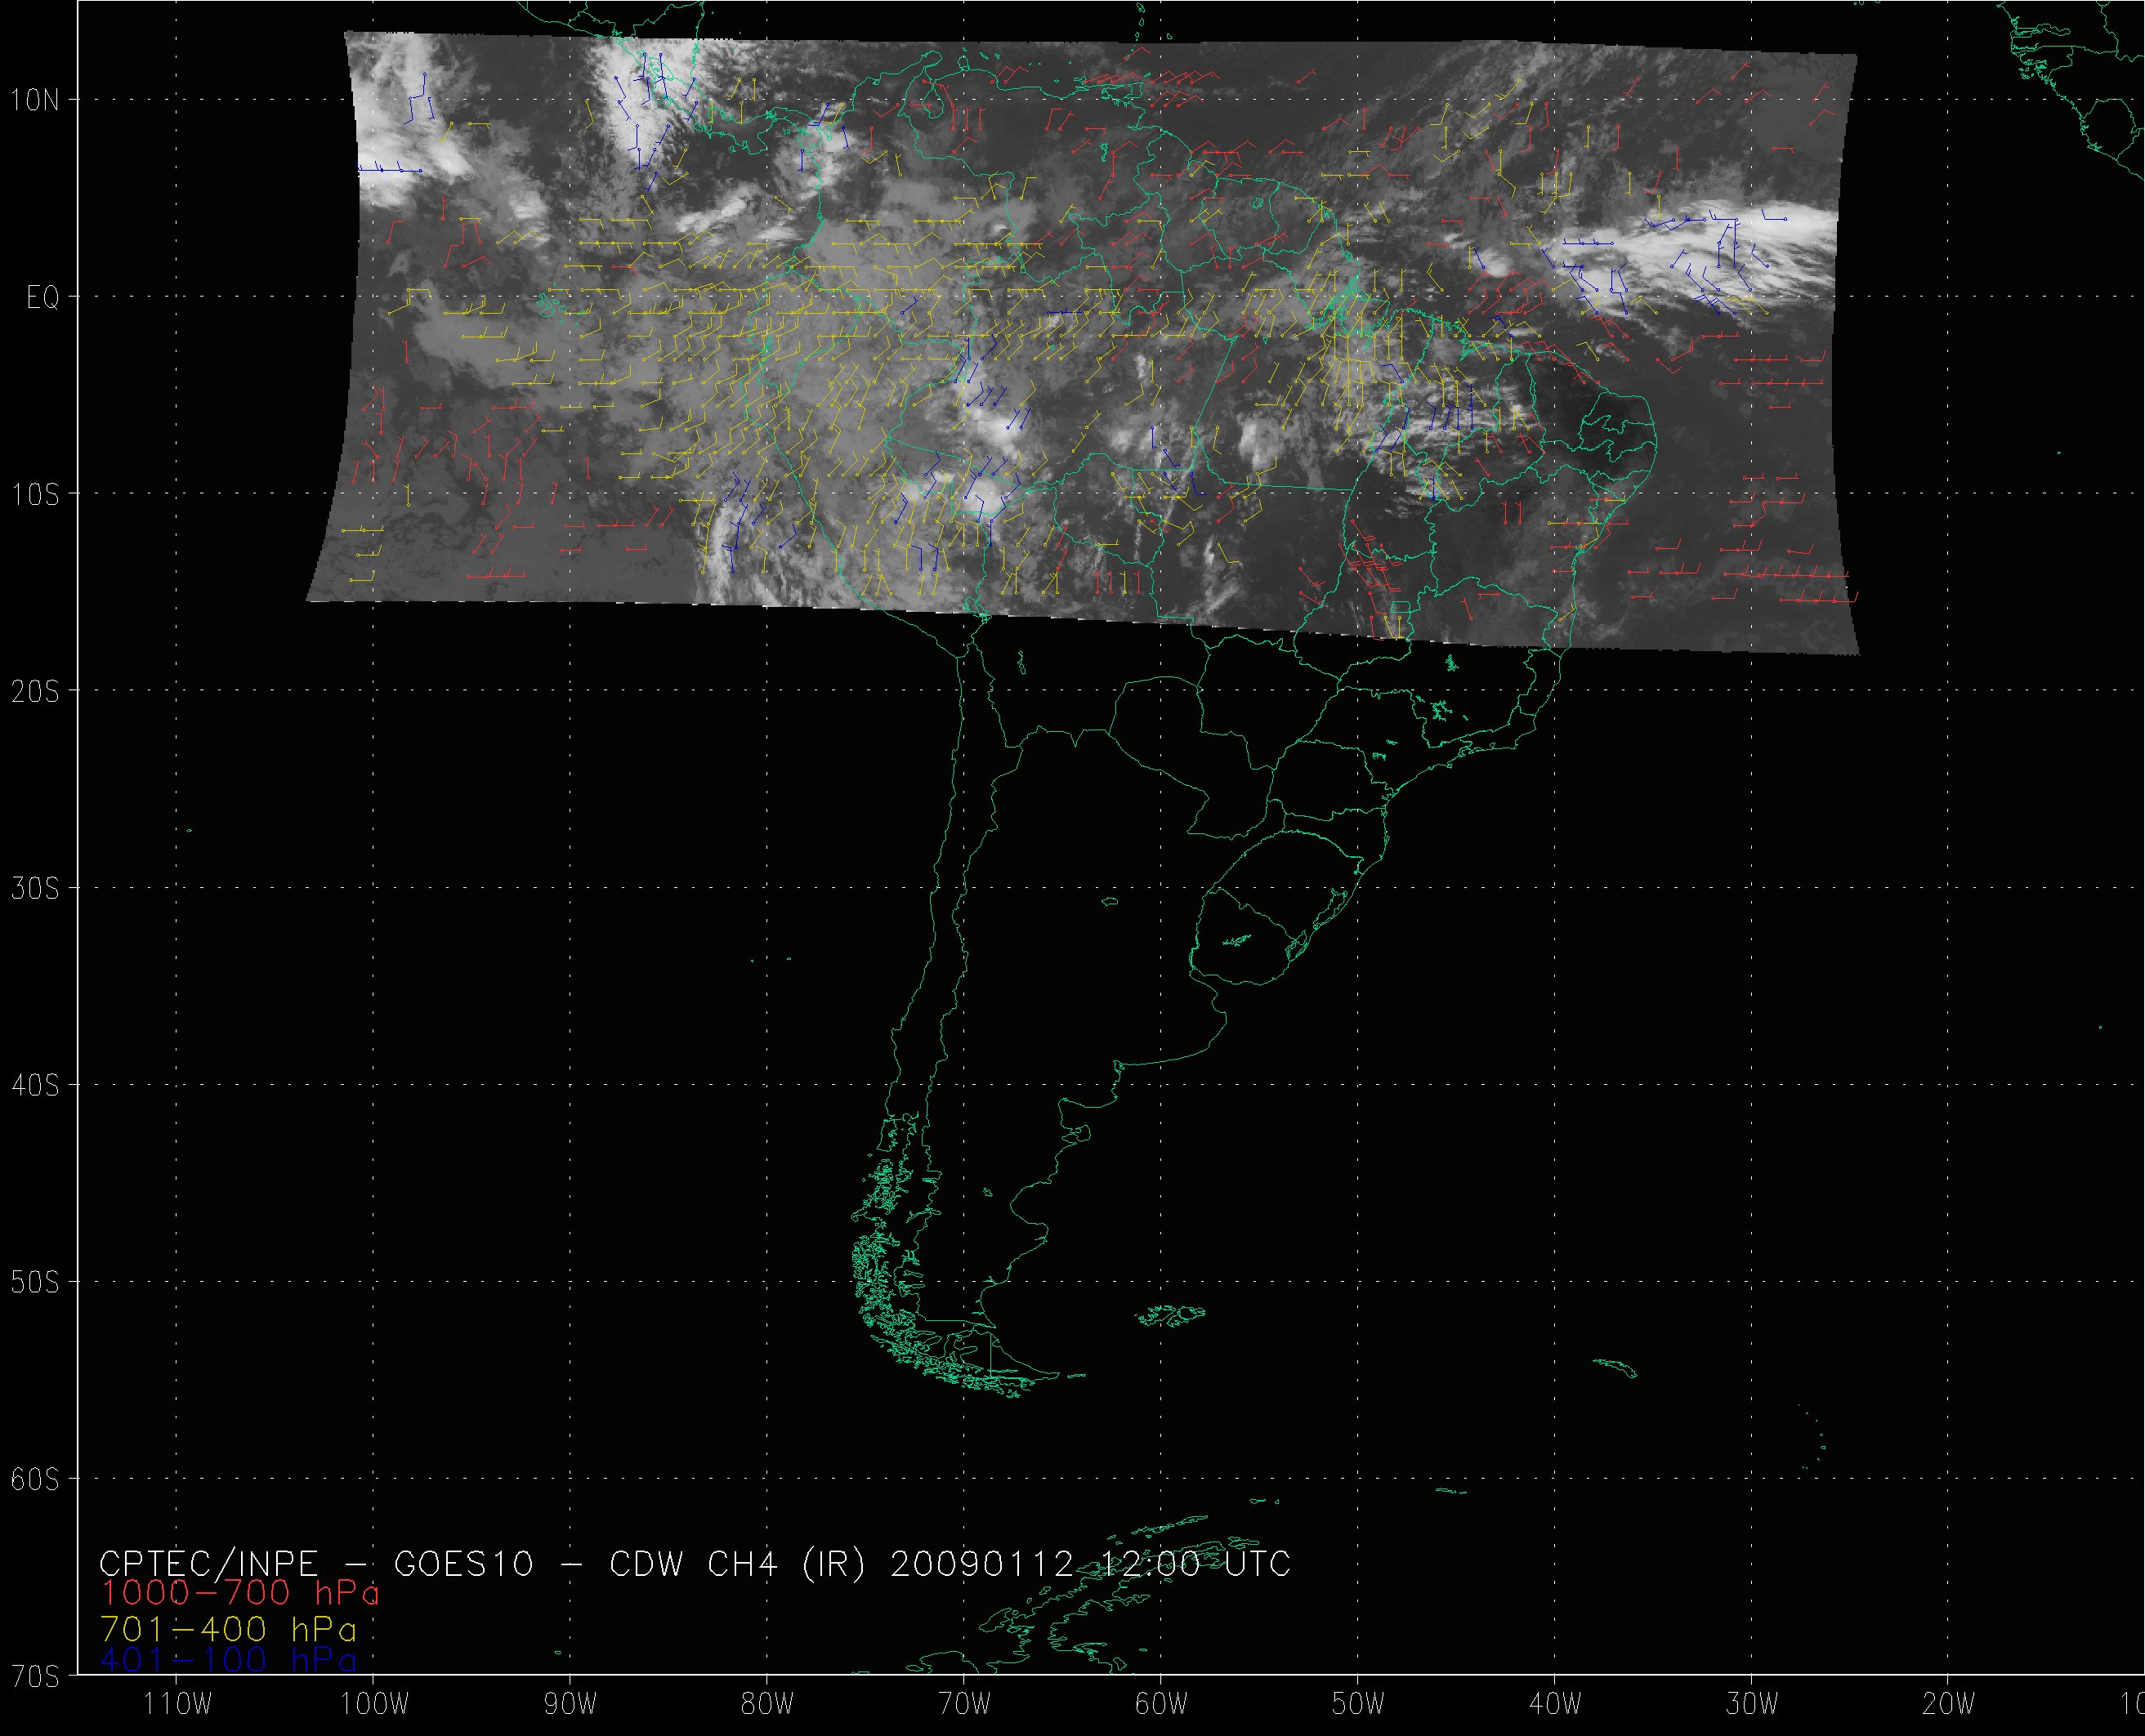
Task: Click the 10S latitude label
Action: tap(36, 495)
